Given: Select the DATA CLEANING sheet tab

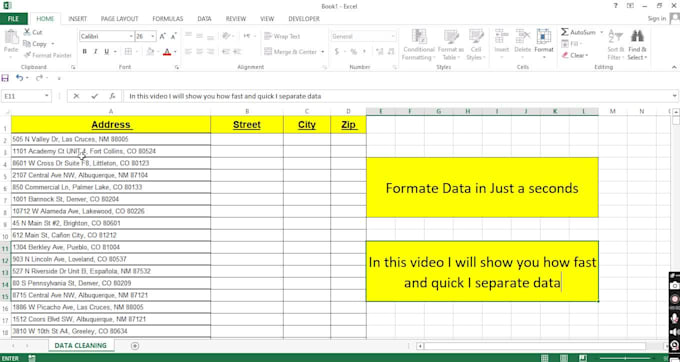Looking at the screenshot, I should tap(80, 346).
